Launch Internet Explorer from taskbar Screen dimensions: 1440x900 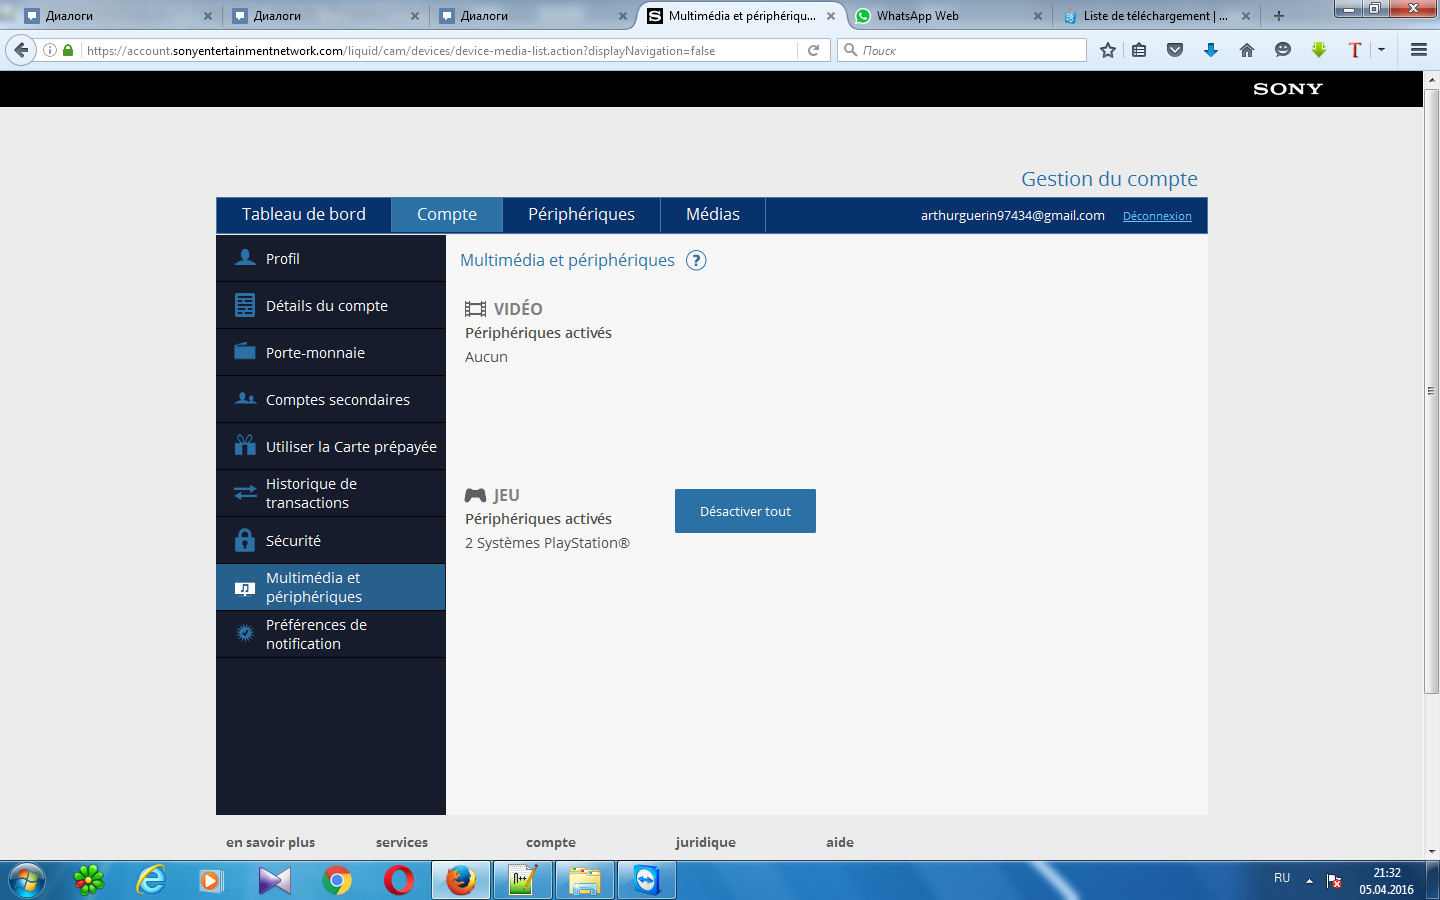point(151,880)
